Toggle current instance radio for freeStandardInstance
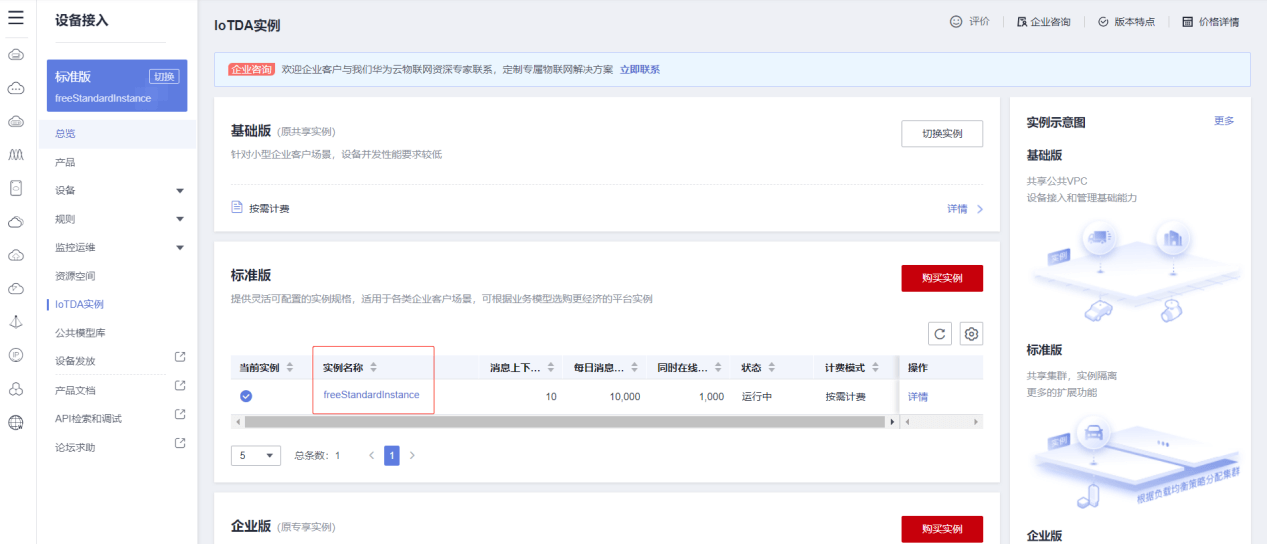 (246, 396)
